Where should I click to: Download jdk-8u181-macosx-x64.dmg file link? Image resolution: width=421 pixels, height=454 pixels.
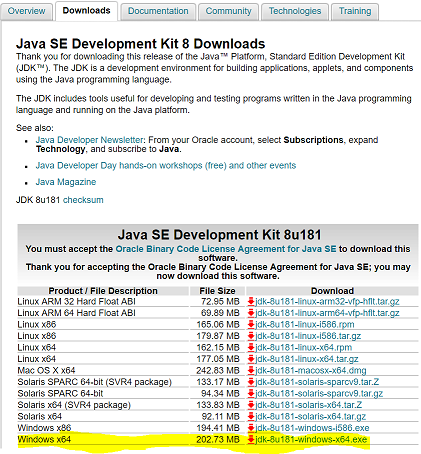pos(311,371)
